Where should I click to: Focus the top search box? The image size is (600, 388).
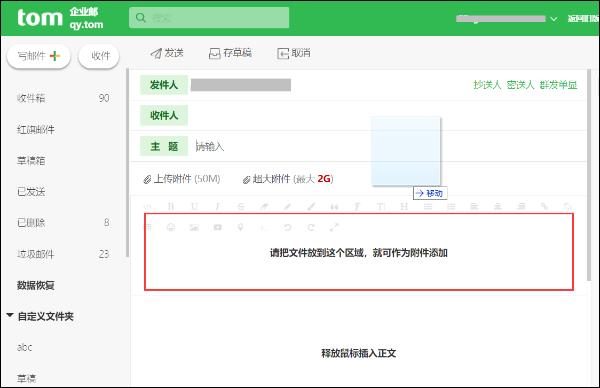(x=209, y=18)
